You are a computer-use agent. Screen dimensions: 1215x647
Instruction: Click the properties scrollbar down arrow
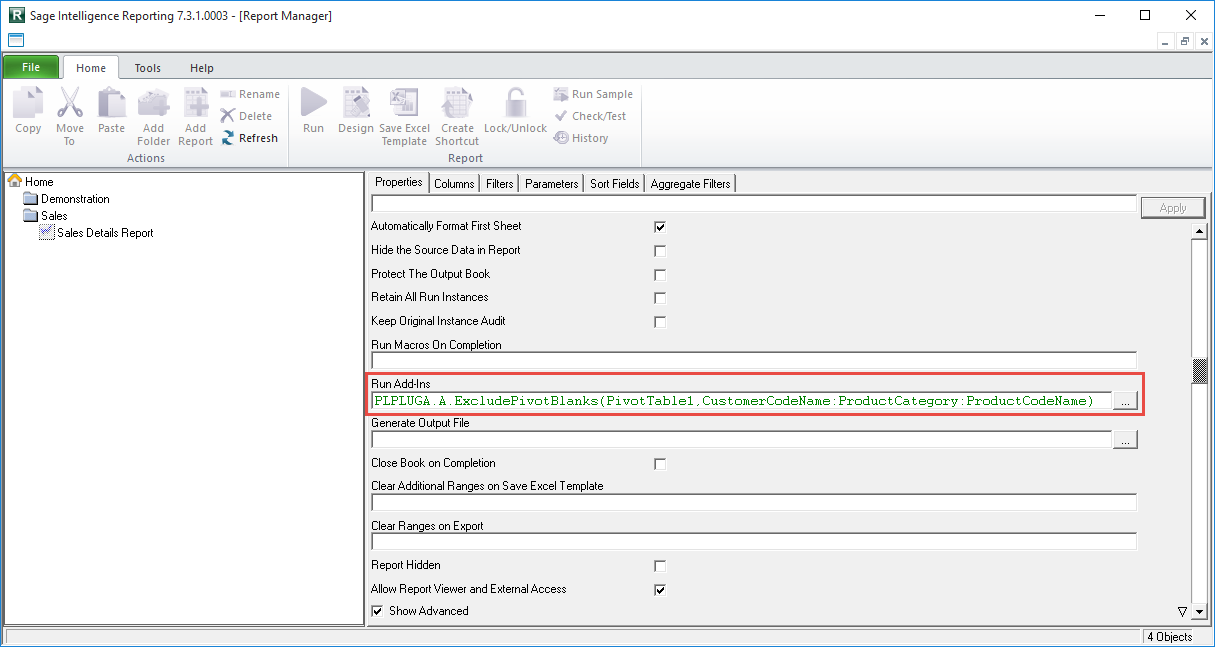click(x=1201, y=610)
